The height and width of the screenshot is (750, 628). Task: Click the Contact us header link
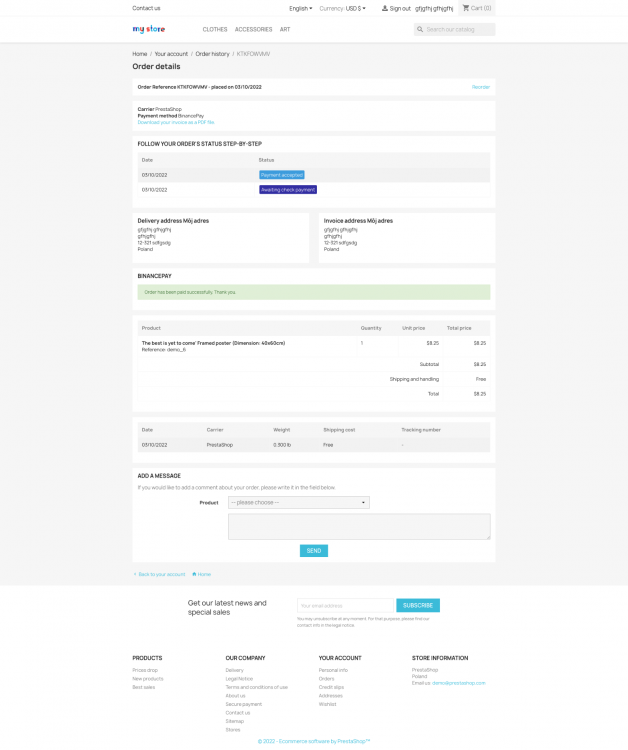146,8
